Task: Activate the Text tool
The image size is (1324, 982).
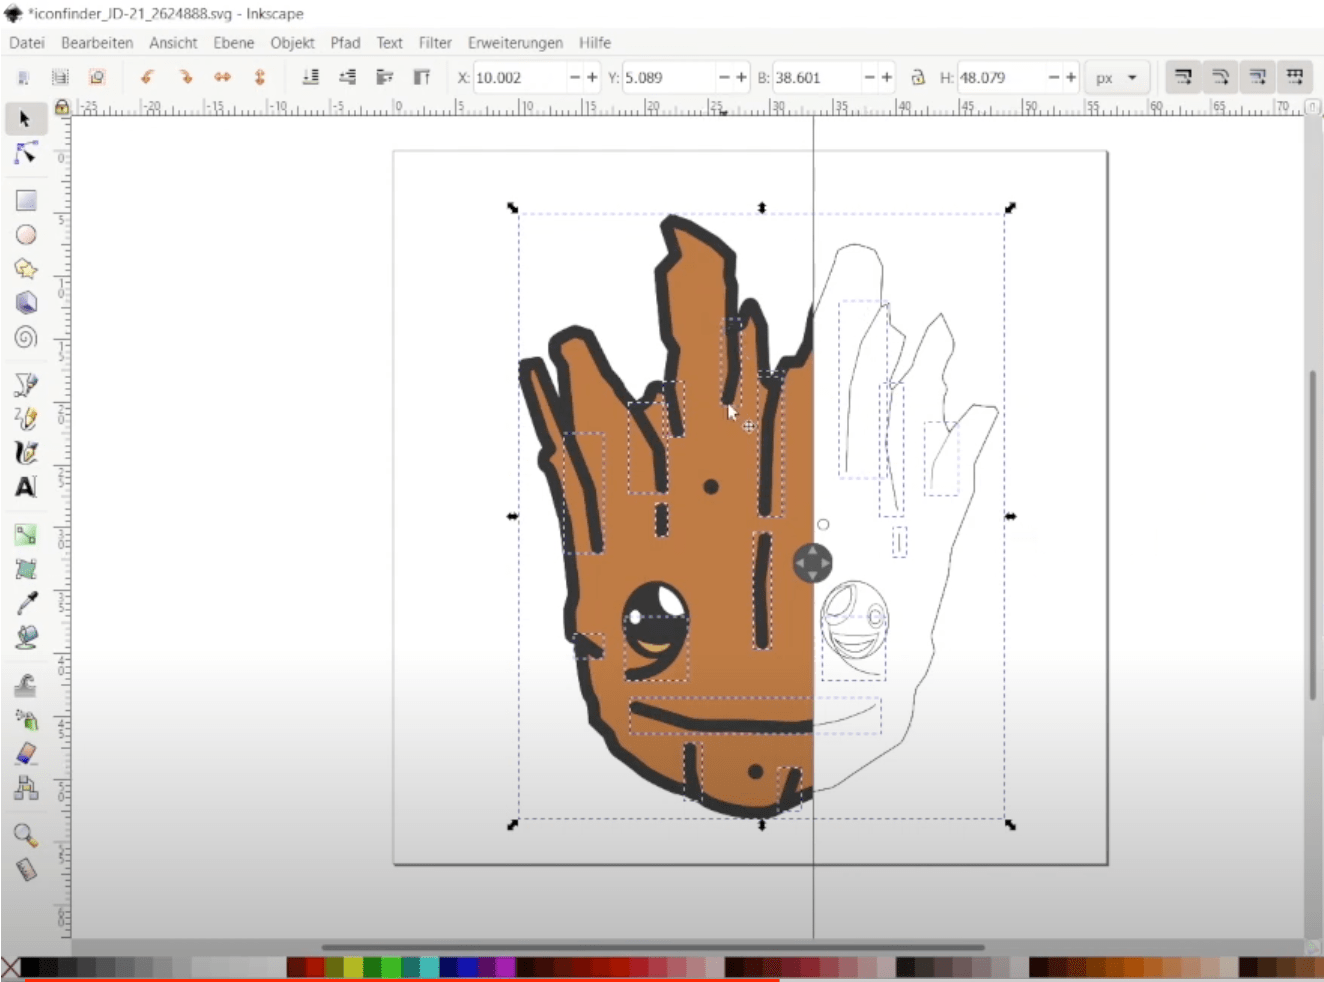Action: point(26,487)
